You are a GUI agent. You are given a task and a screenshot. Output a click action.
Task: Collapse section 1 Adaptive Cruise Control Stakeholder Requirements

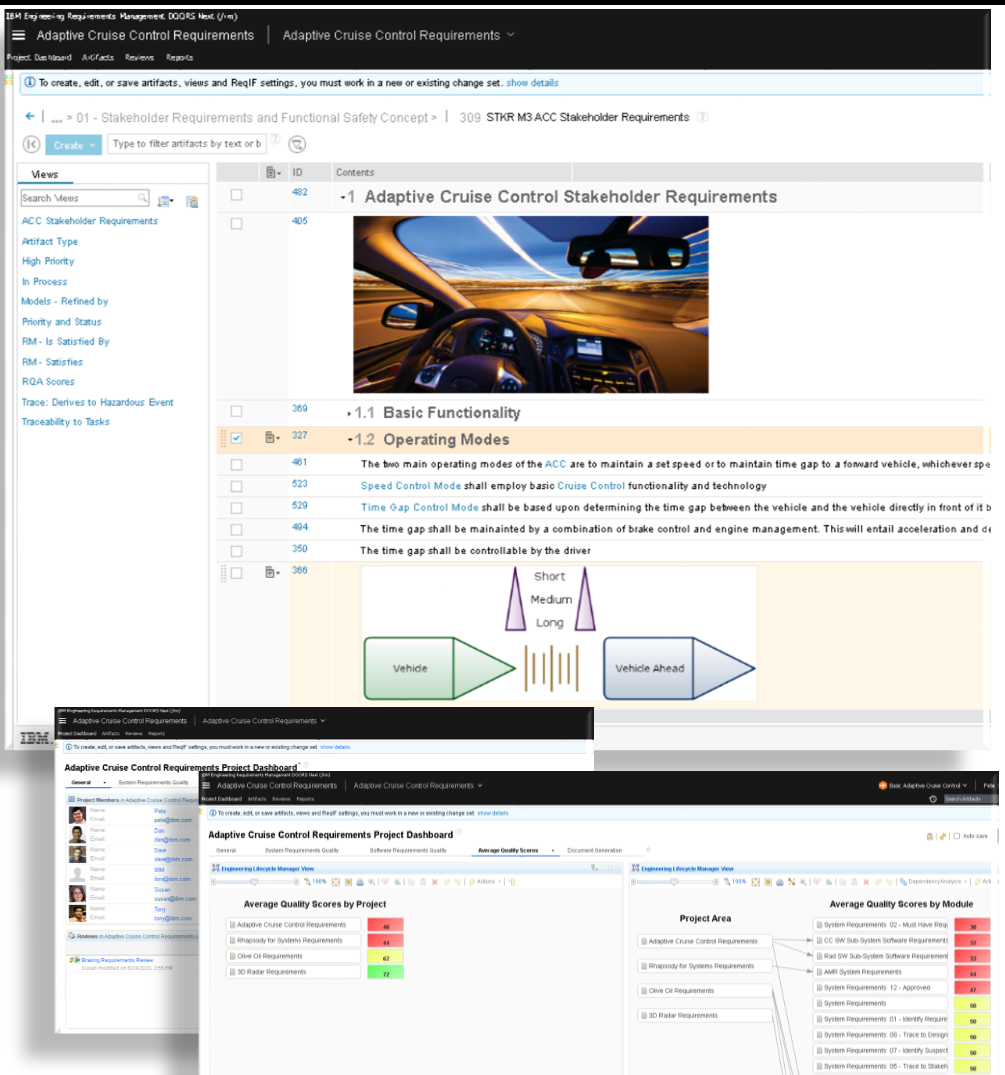pyautogui.click(x=343, y=197)
